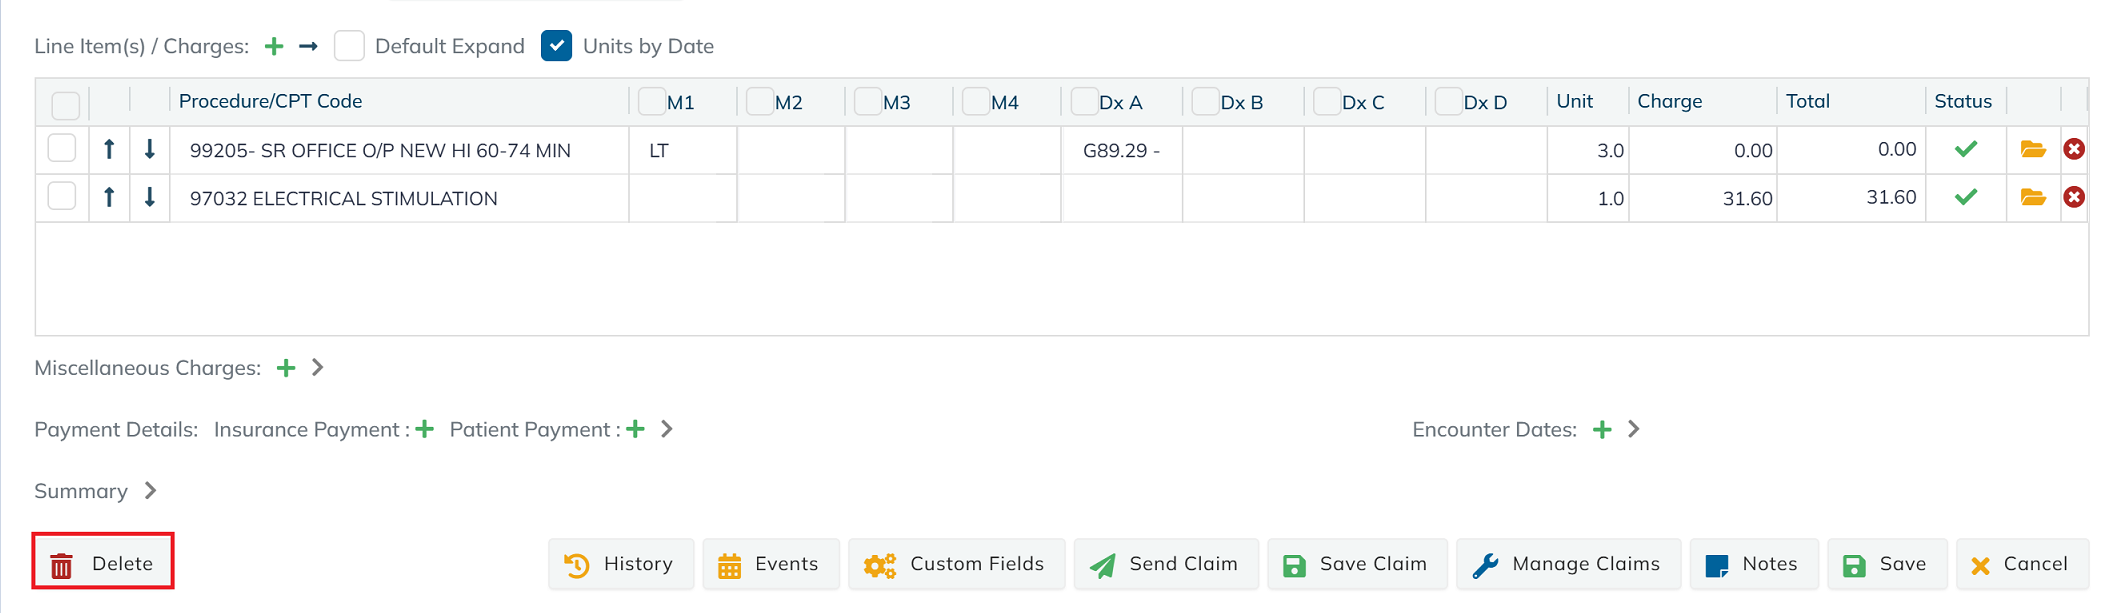Expand the Encounter Dates section chevron
This screenshot has width=2110, height=613.
1634,429
